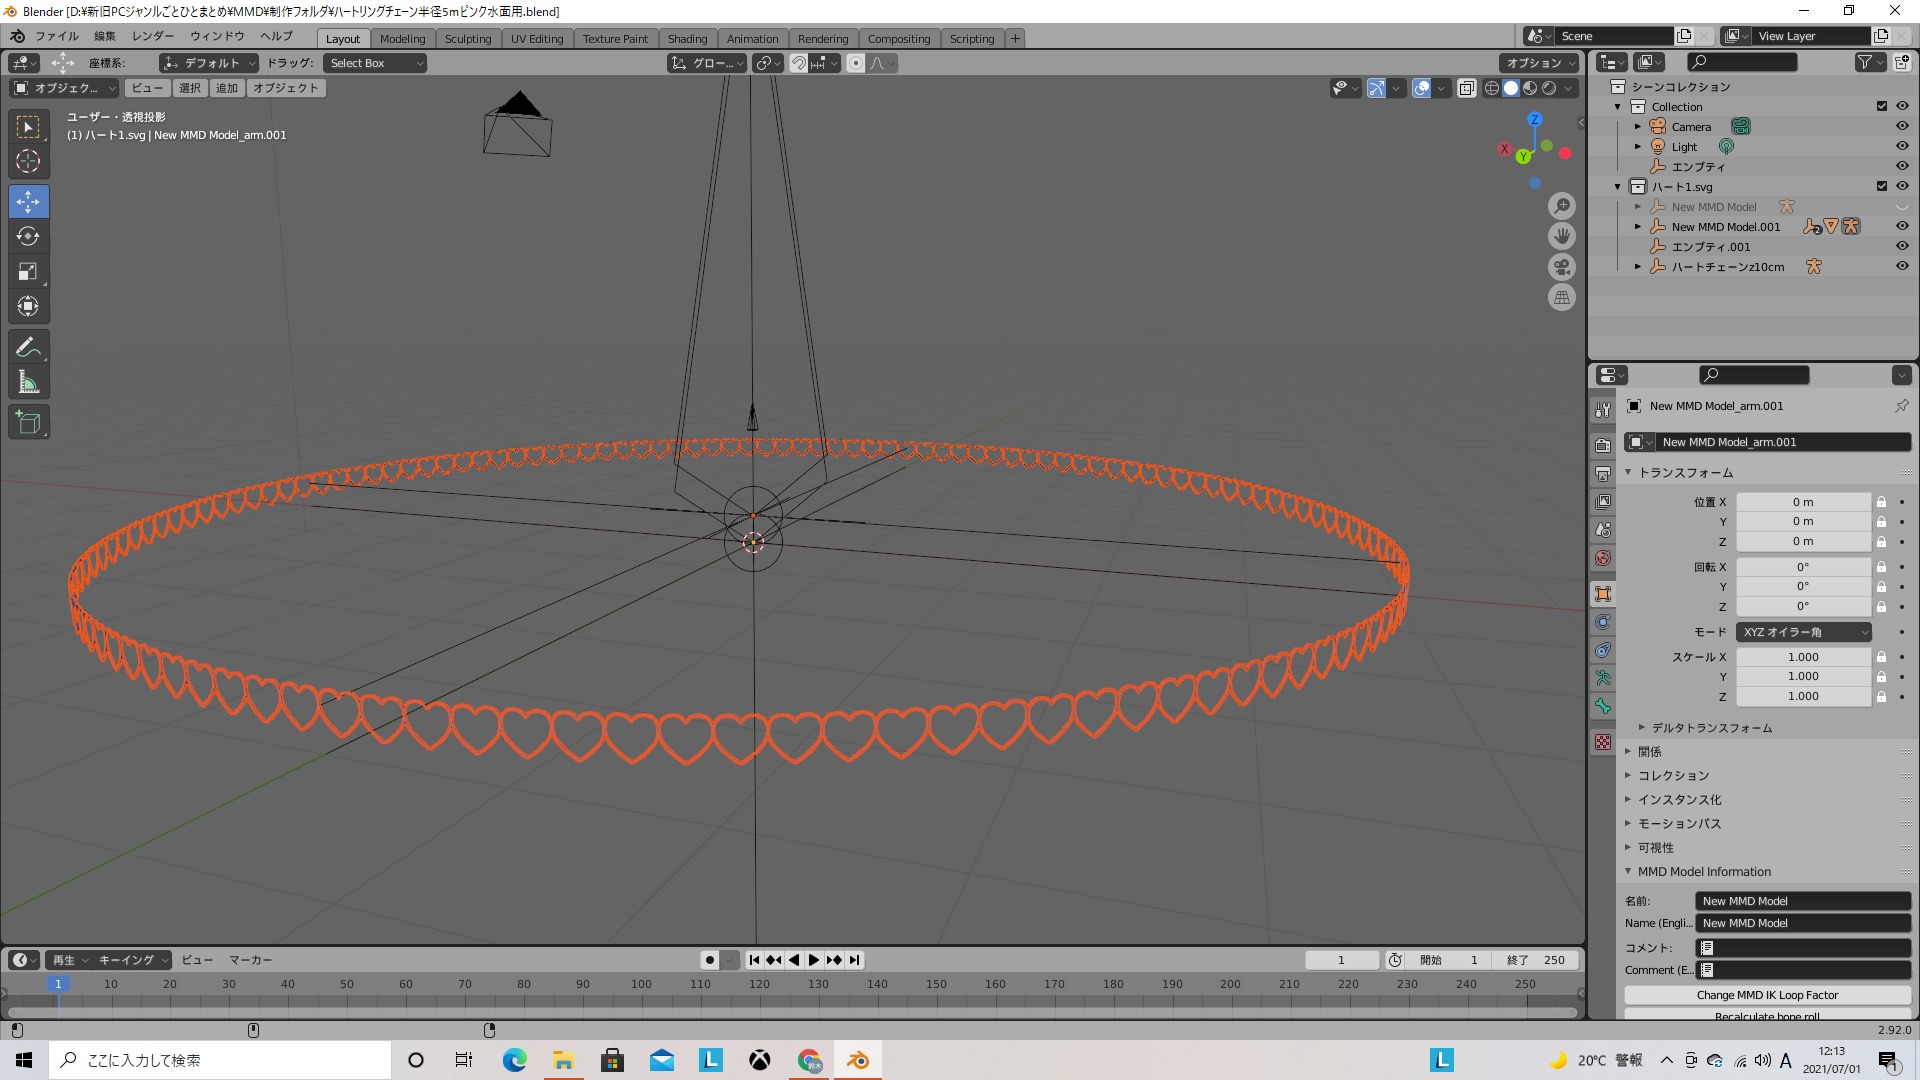Viewport: 1920px width, 1080px height.
Task: Open the XYZ オイラー角 rotation mode dropdown
Action: click(1804, 632)
